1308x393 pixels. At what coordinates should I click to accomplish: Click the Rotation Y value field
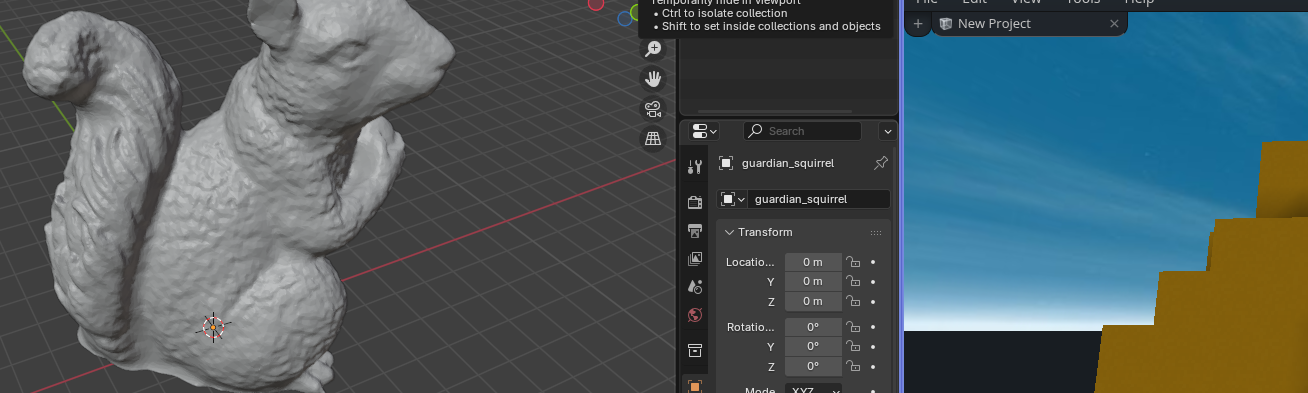[813, 347]
